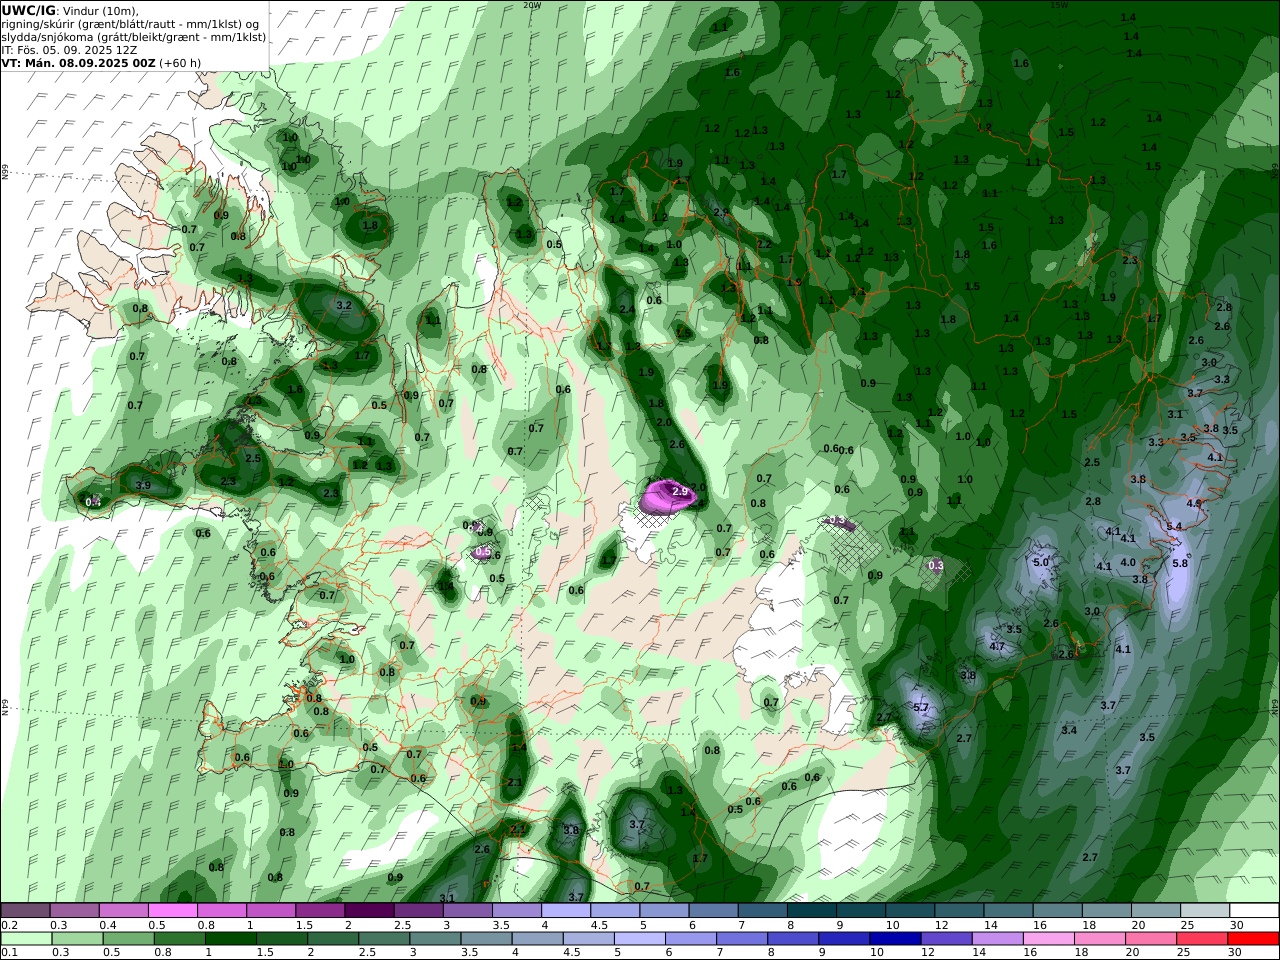Image resolution: width=1280 pixels, height=960 pixels.
Task: Select the 'IT: Fös. 05. 09. 2025 12Z' line
Action: pos(70,49)
